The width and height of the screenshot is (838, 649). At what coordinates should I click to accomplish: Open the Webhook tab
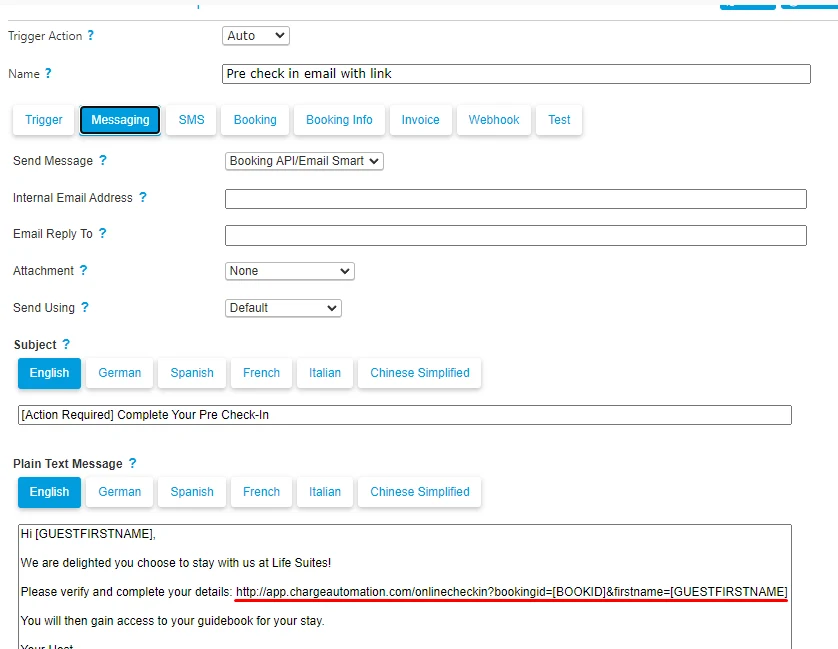point(494,120)
